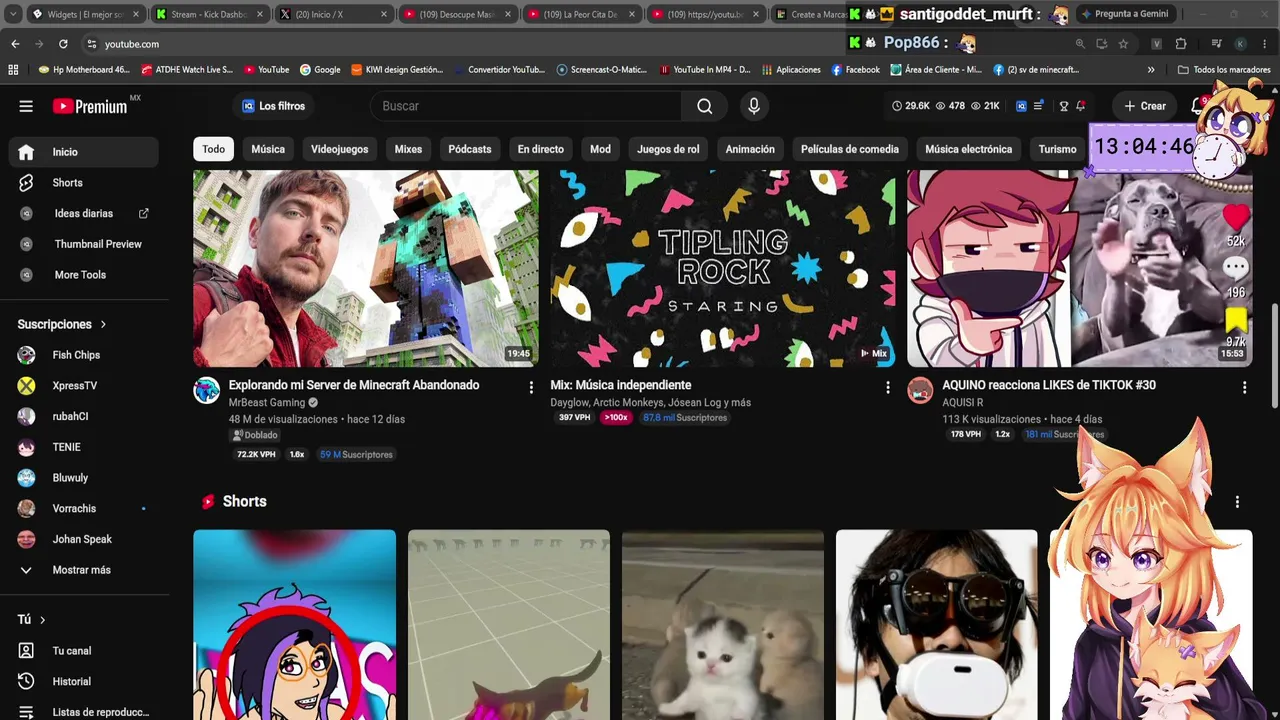Open the Facebook bookmark
Image resolution: width=1280 pixels, height=720 pixels.
(855, 70)
